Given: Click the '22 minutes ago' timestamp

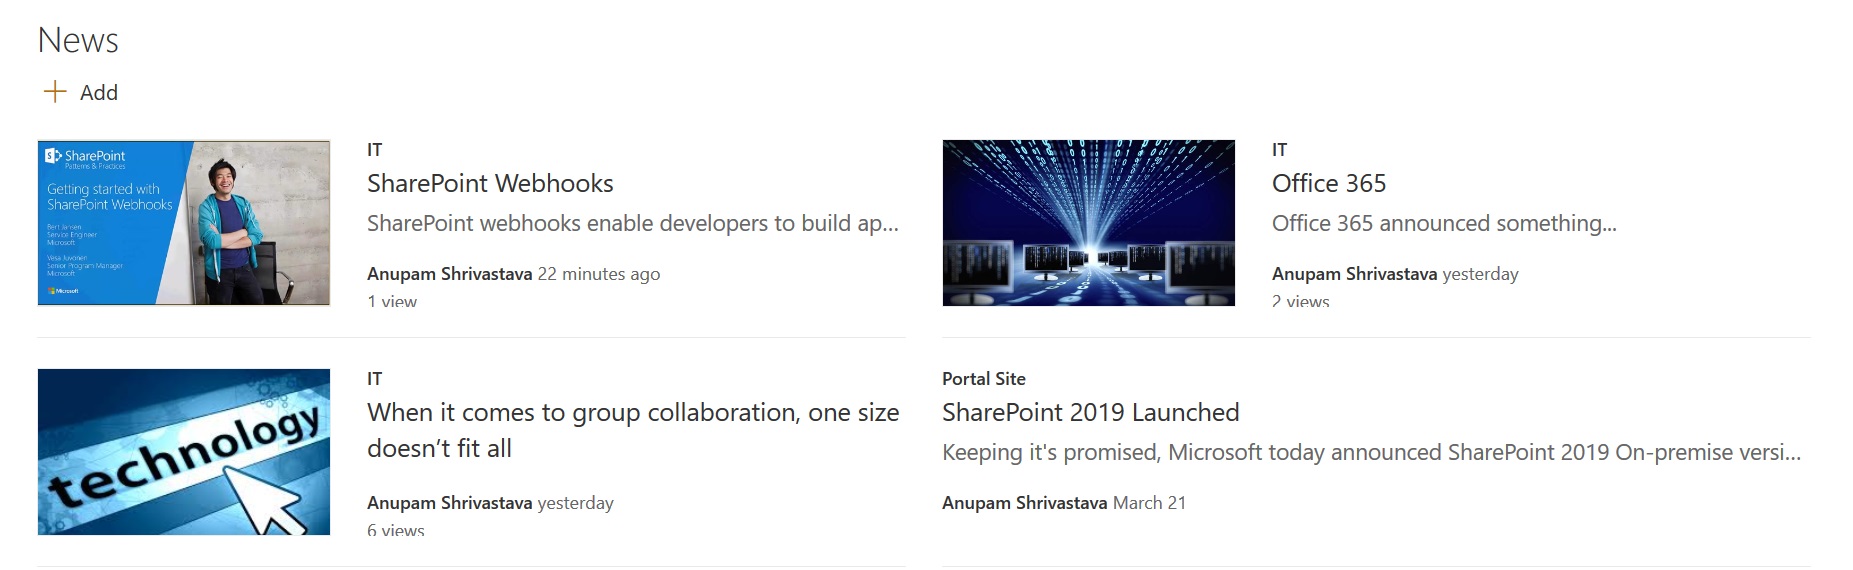Looking at the screenshot, I should pyautogui.click(x=599, y=273).
